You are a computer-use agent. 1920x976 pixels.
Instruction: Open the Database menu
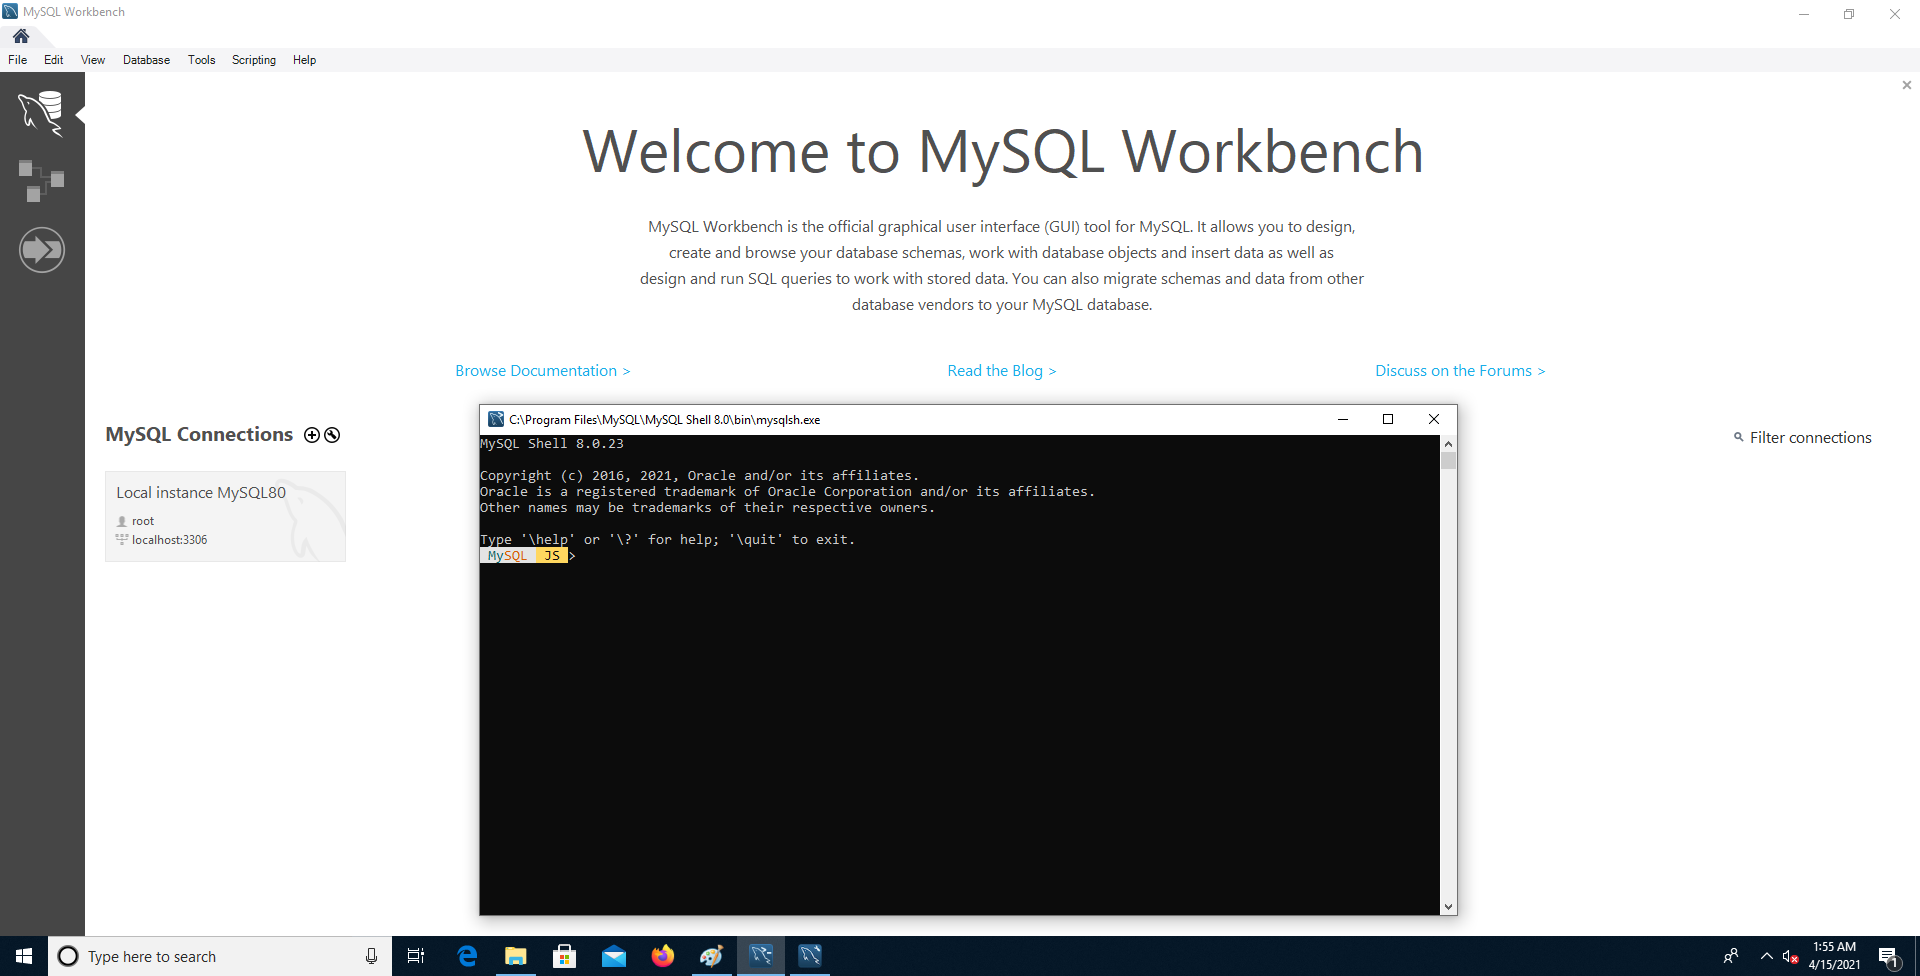pos(146,60)
